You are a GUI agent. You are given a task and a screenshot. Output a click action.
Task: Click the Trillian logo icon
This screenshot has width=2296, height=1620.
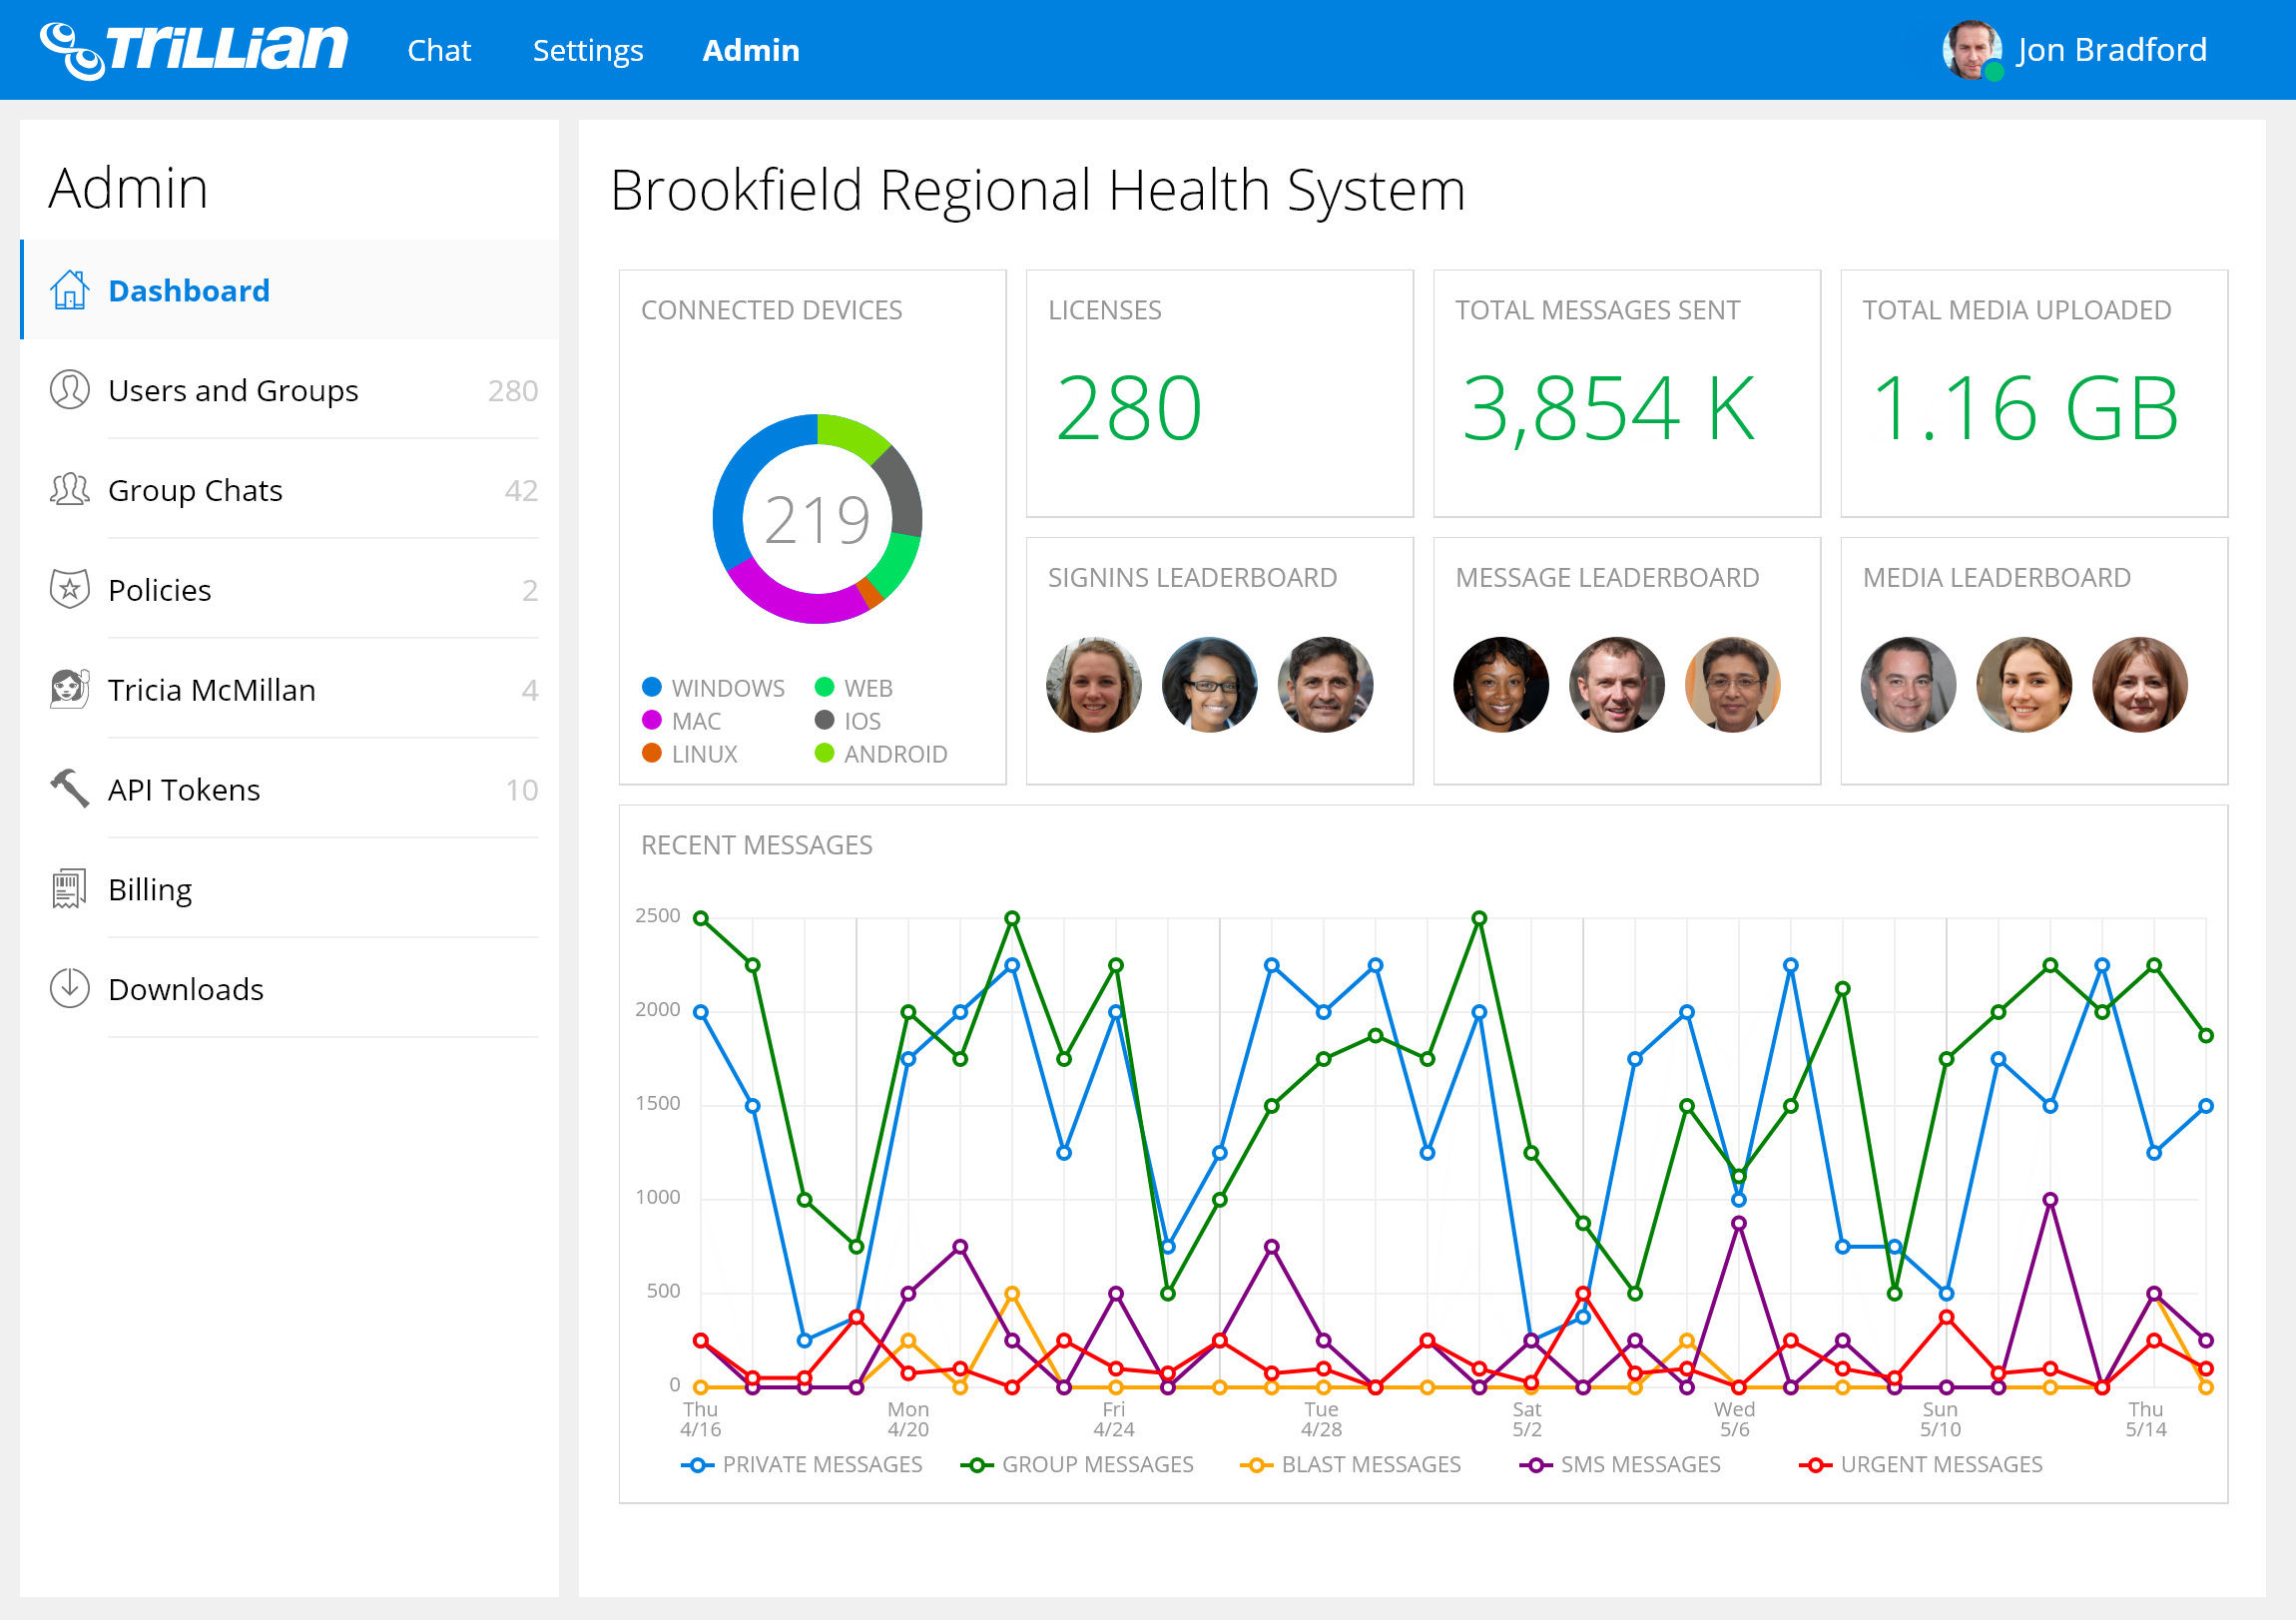tap(72, 50)
